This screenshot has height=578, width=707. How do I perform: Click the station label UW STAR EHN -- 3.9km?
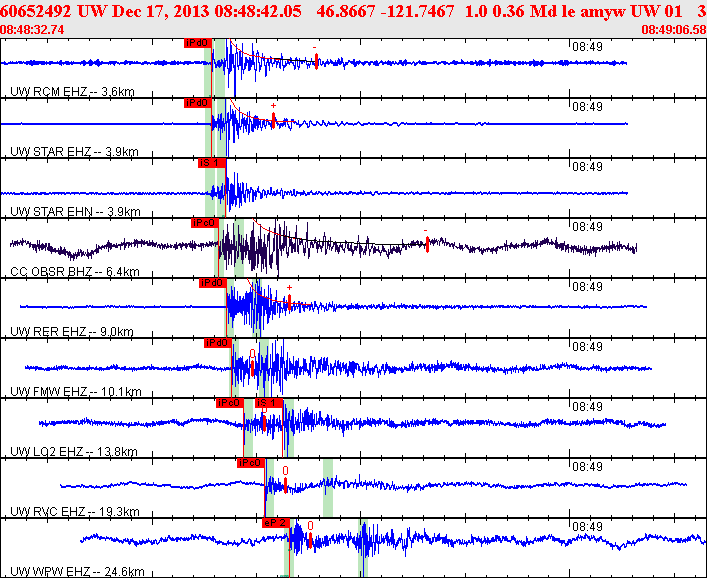click(75, 212)
